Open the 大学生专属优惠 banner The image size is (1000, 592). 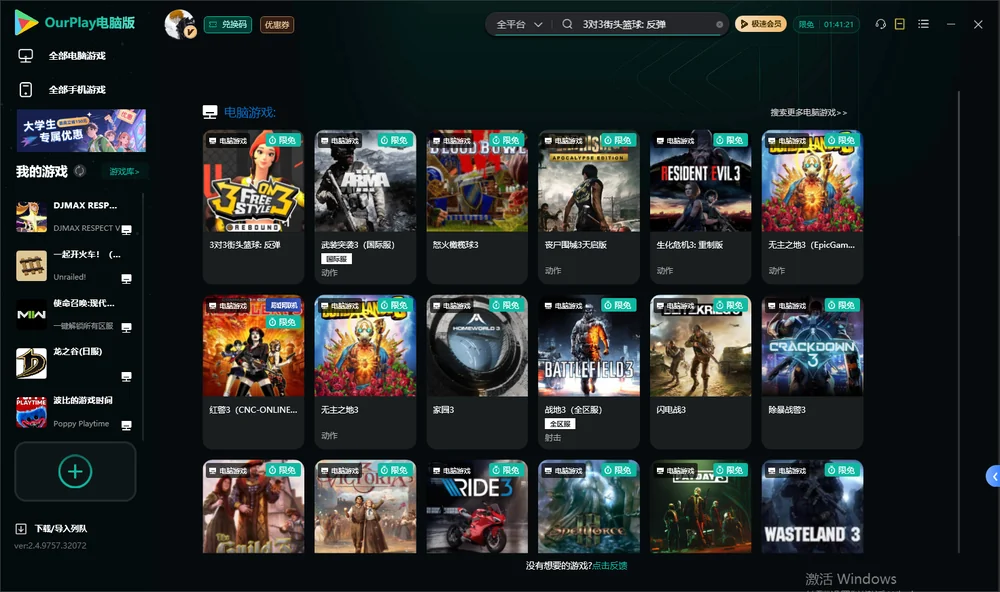coord(81,131)
